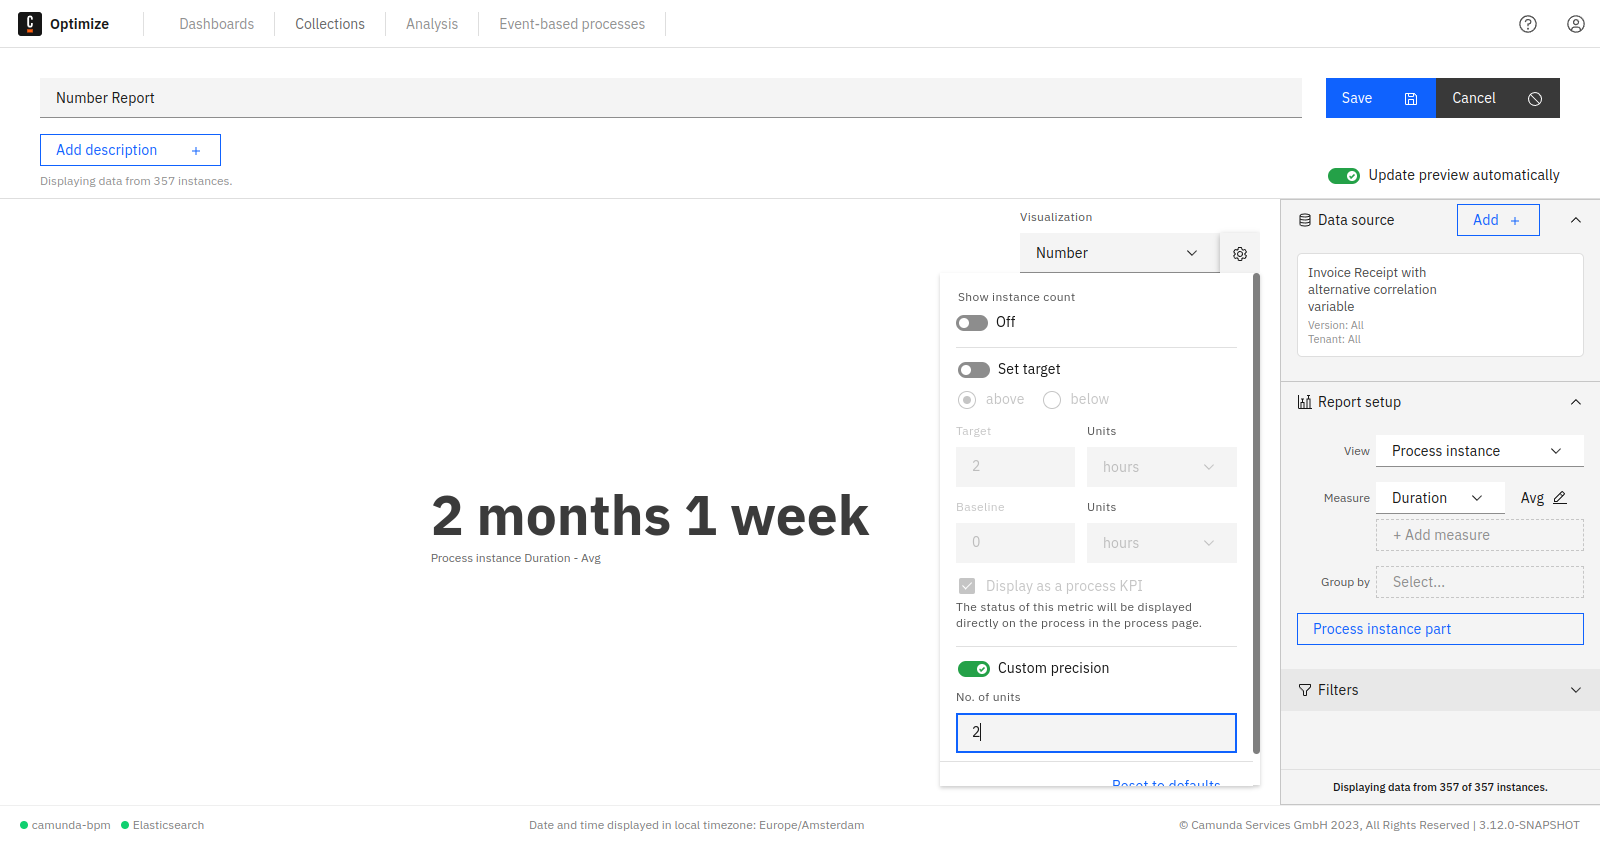Click the Report setup chart icon

1304,401
